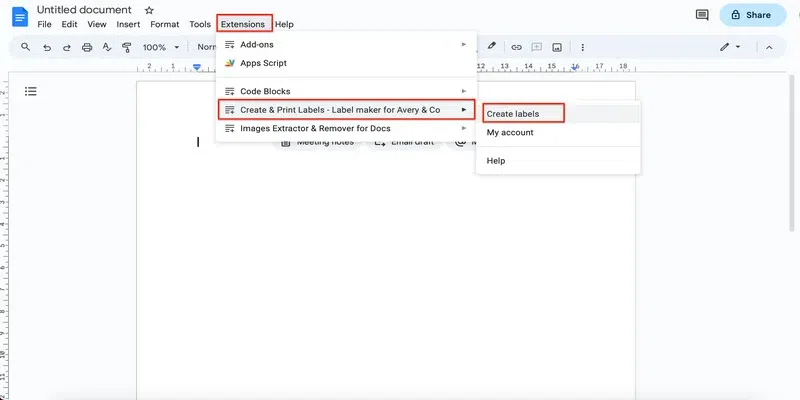Expand the Code Blocks submenu
The width and height of the screenshot is (800, 400).
point(346,91)
